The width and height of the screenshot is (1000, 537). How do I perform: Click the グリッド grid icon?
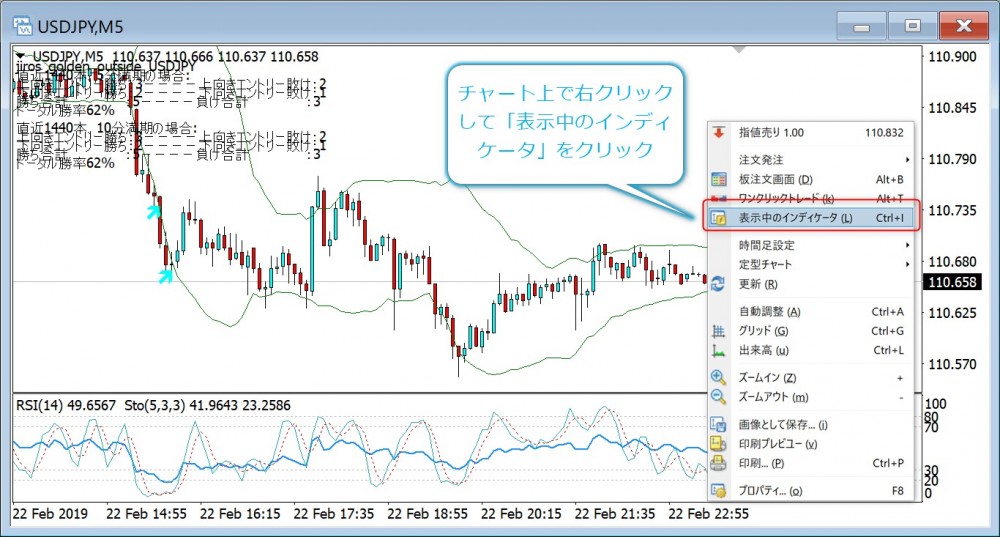tap(717, 331)
